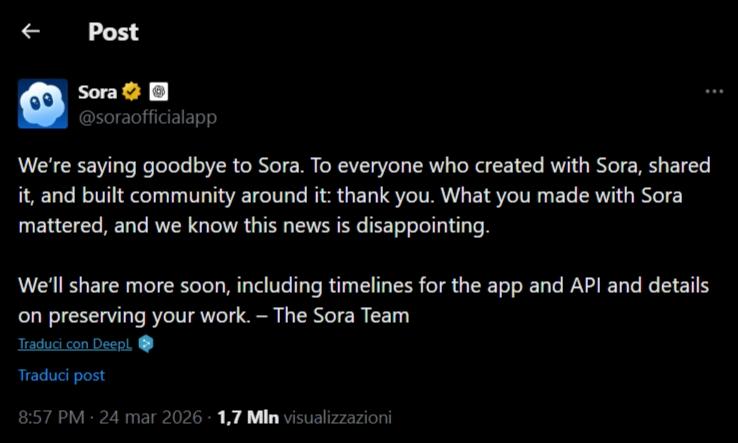Viewport: 738px width, 443px height.
Task: Open the Sora profile avatar
Action: coord(43,104)
